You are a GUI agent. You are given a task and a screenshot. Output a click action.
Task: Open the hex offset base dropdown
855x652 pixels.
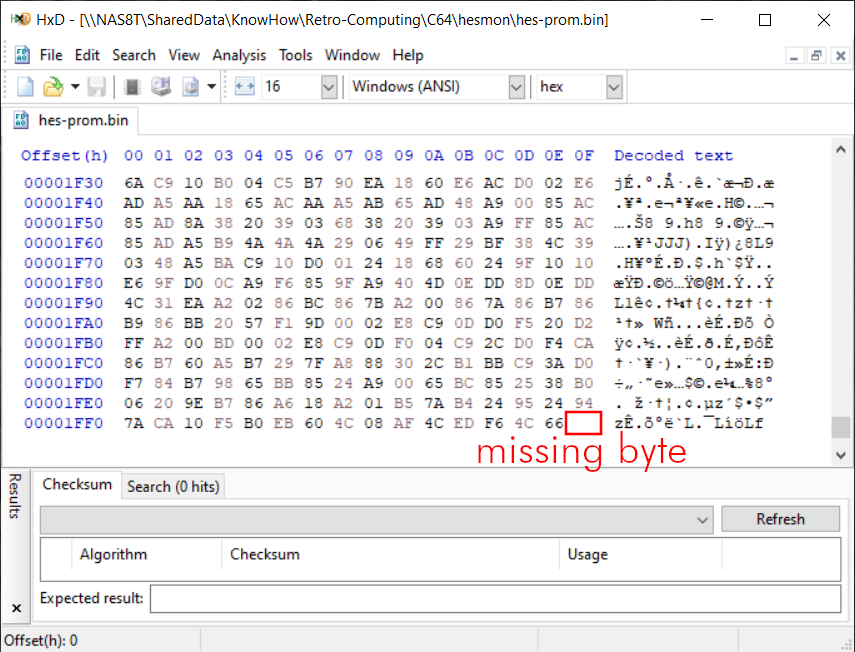tap(614, 87)
